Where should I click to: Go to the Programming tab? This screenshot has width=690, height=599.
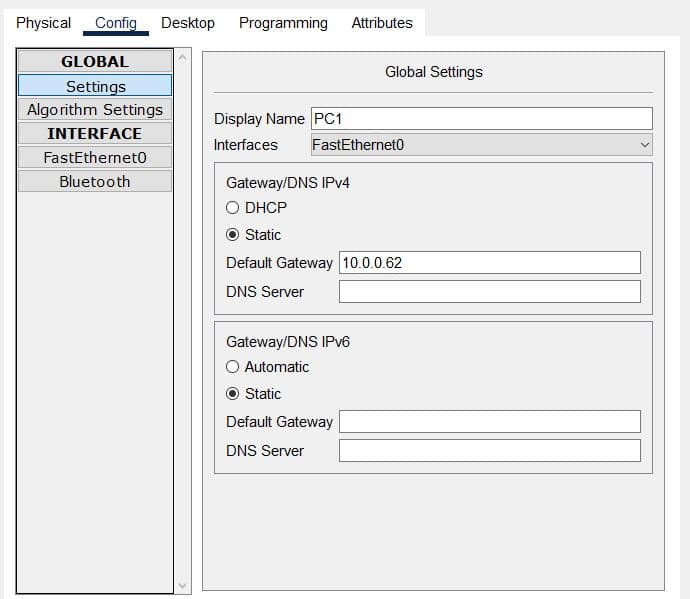coord(283,22)
